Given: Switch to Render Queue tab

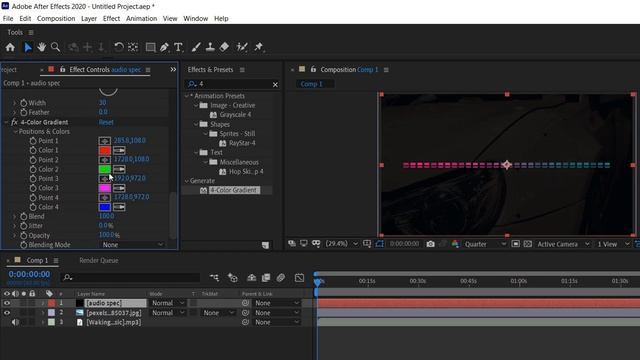Looking at the screenshot, I should tap(98, 260).
